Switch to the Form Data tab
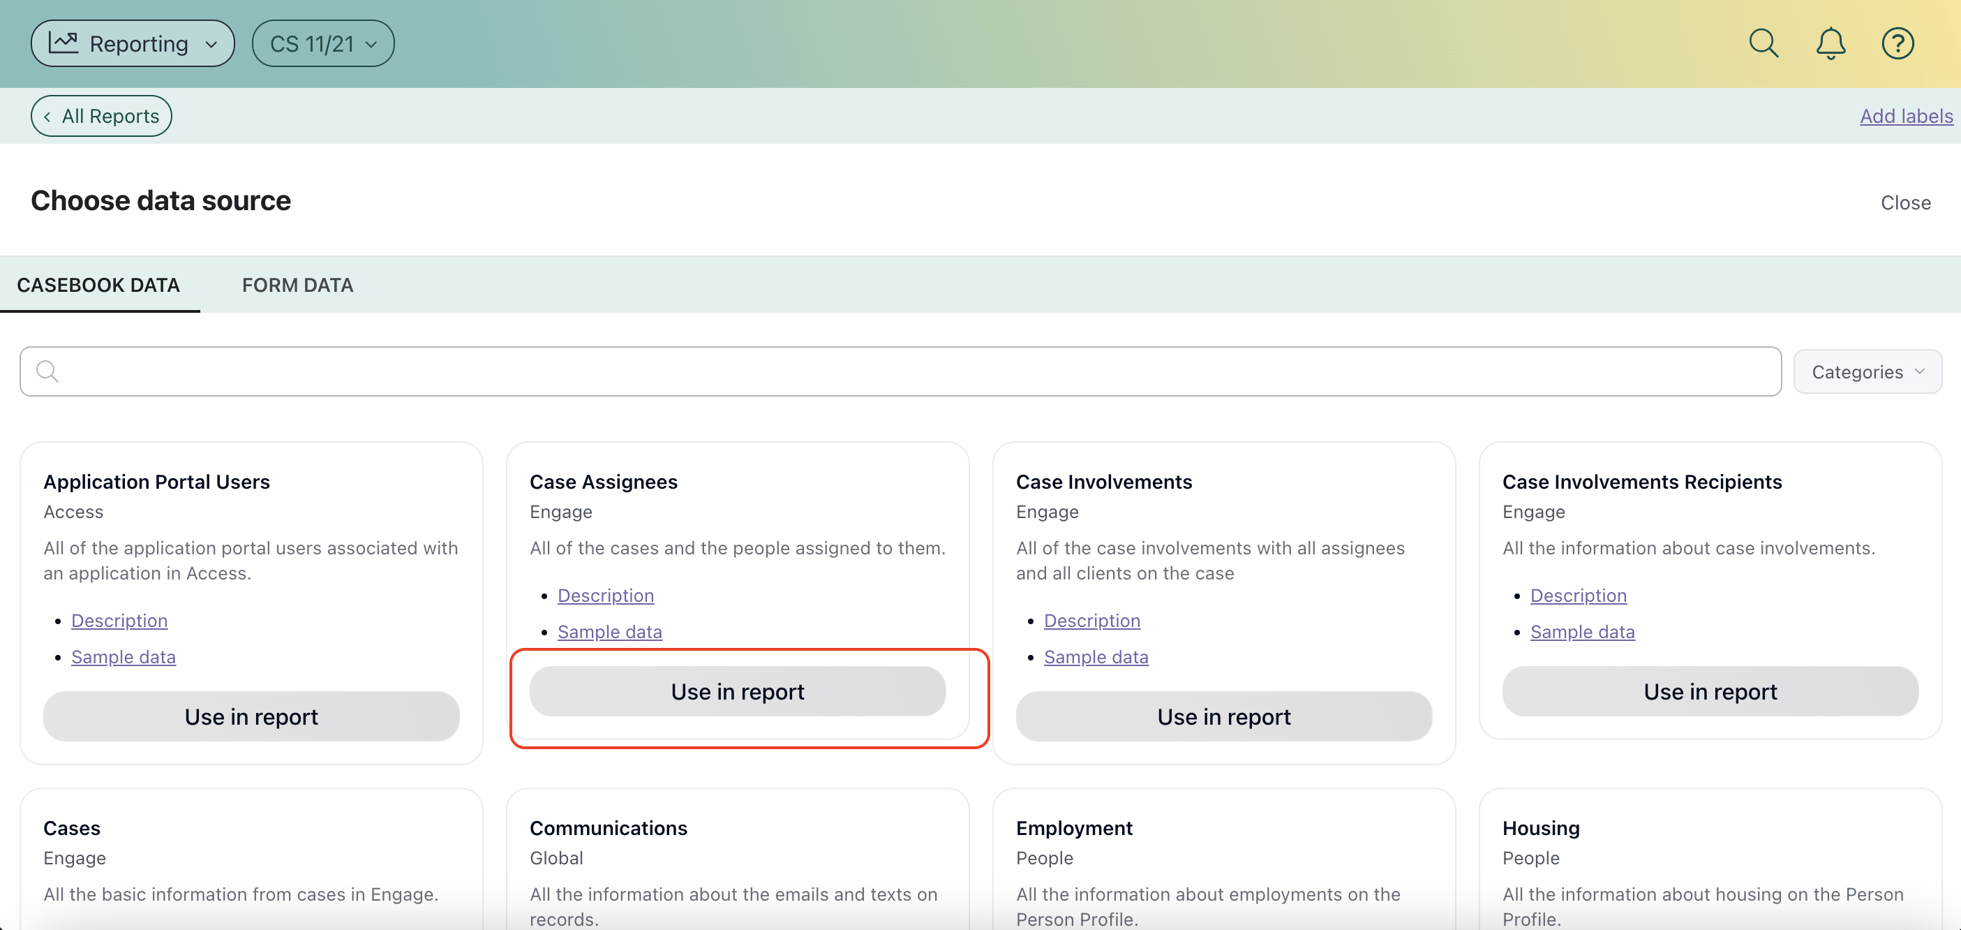This screenshot has height=930, width=1961. tap(296, 285)
